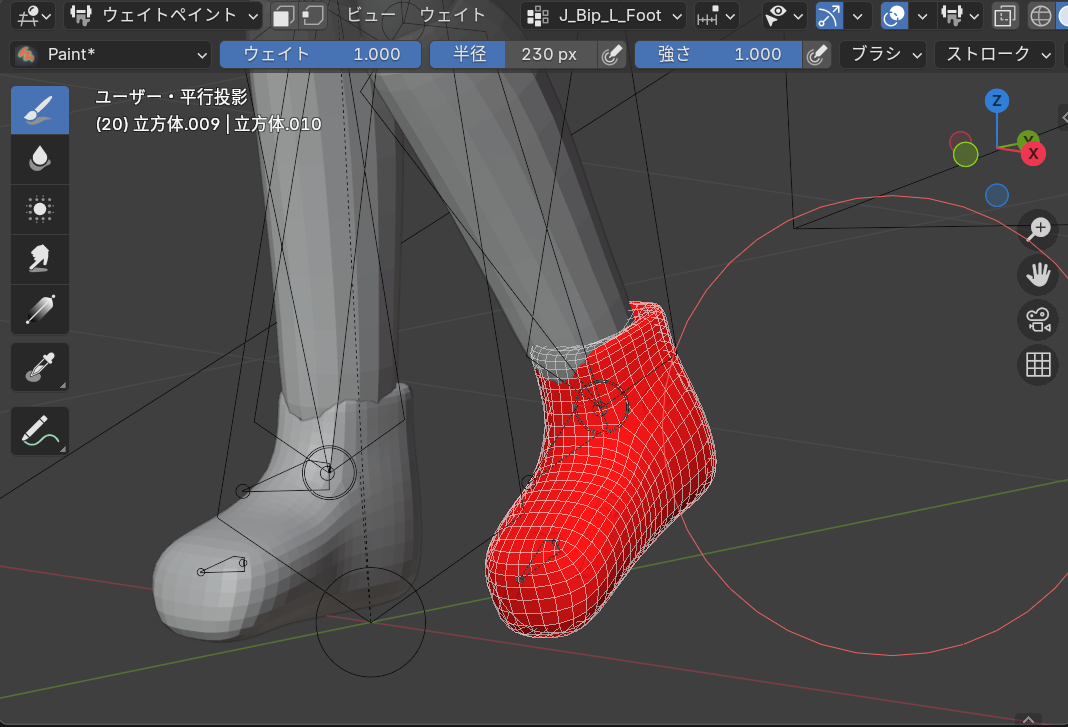Toggle the camera view icon
This screenshot has width=1068, height=727.
click(x=1038, y=320)
